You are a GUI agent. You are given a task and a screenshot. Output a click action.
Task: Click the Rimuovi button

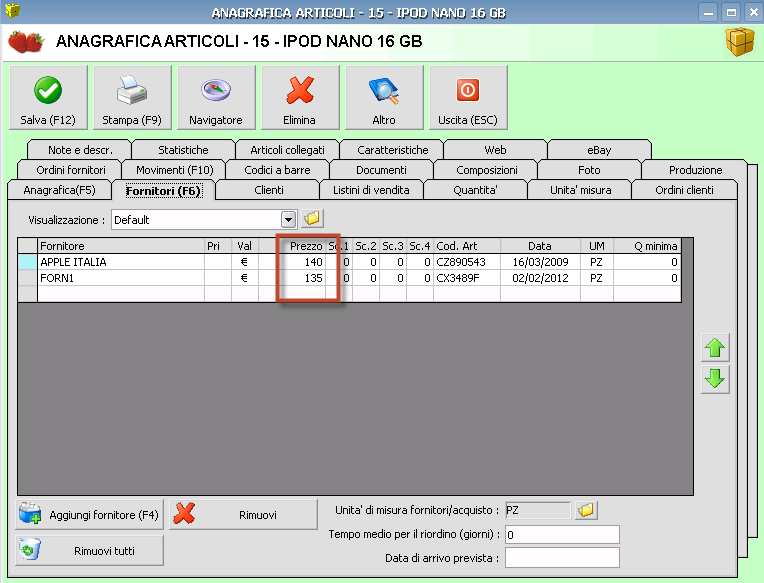[243, 515]
